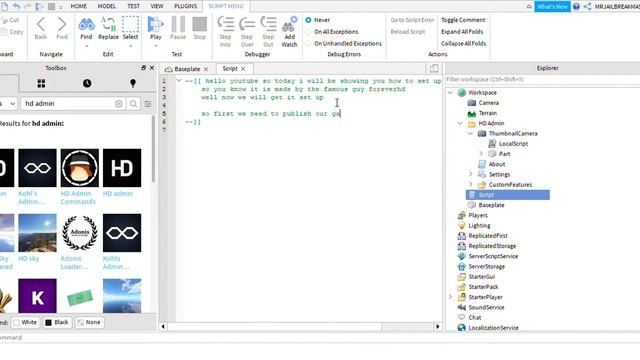Select the LocalScript item in Explorer

coord(513,144)
